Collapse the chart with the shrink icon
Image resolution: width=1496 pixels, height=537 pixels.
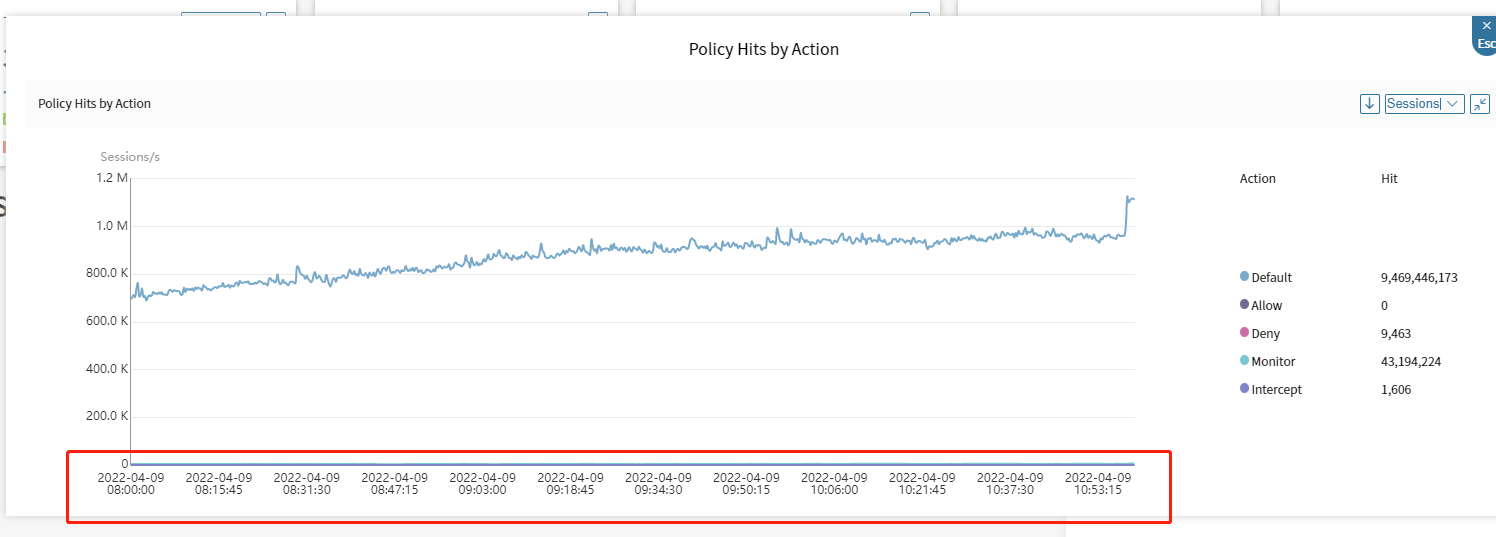coord(1480,104)
